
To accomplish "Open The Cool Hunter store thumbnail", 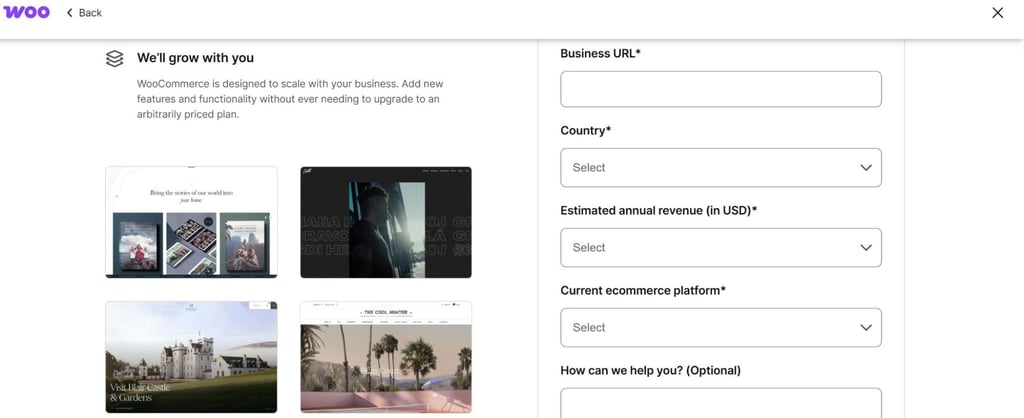I will (x=386, y=357).
